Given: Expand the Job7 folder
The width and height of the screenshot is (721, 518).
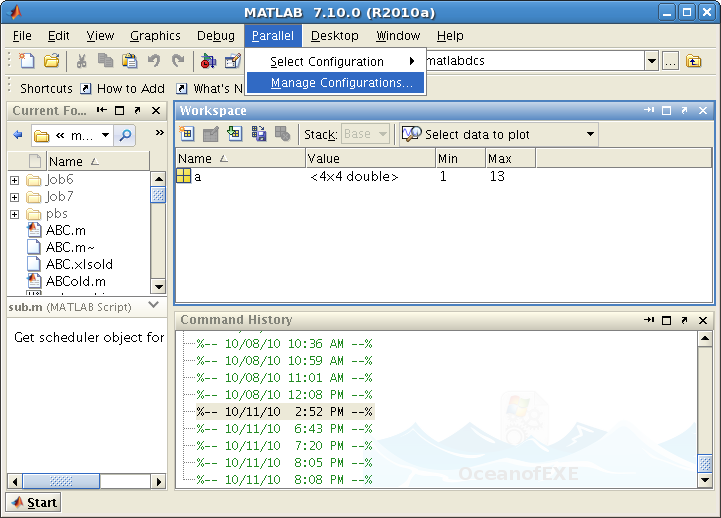Looking at the screenshot, I should [14, 197].
